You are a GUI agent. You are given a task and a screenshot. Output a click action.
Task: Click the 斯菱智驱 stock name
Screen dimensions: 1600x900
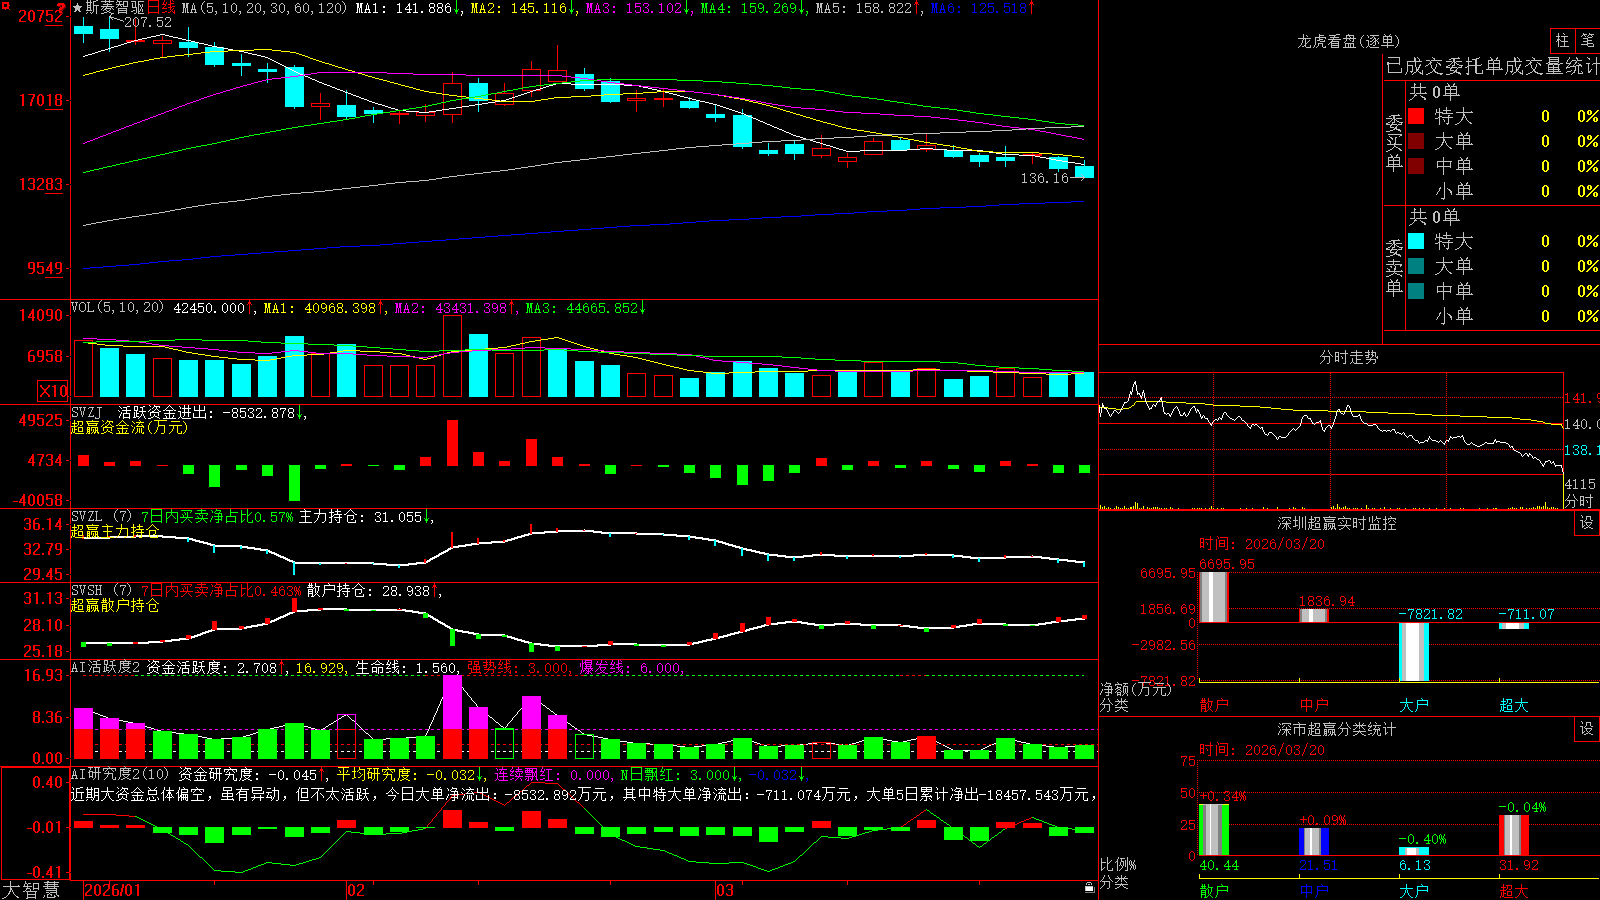coord(115,8)
